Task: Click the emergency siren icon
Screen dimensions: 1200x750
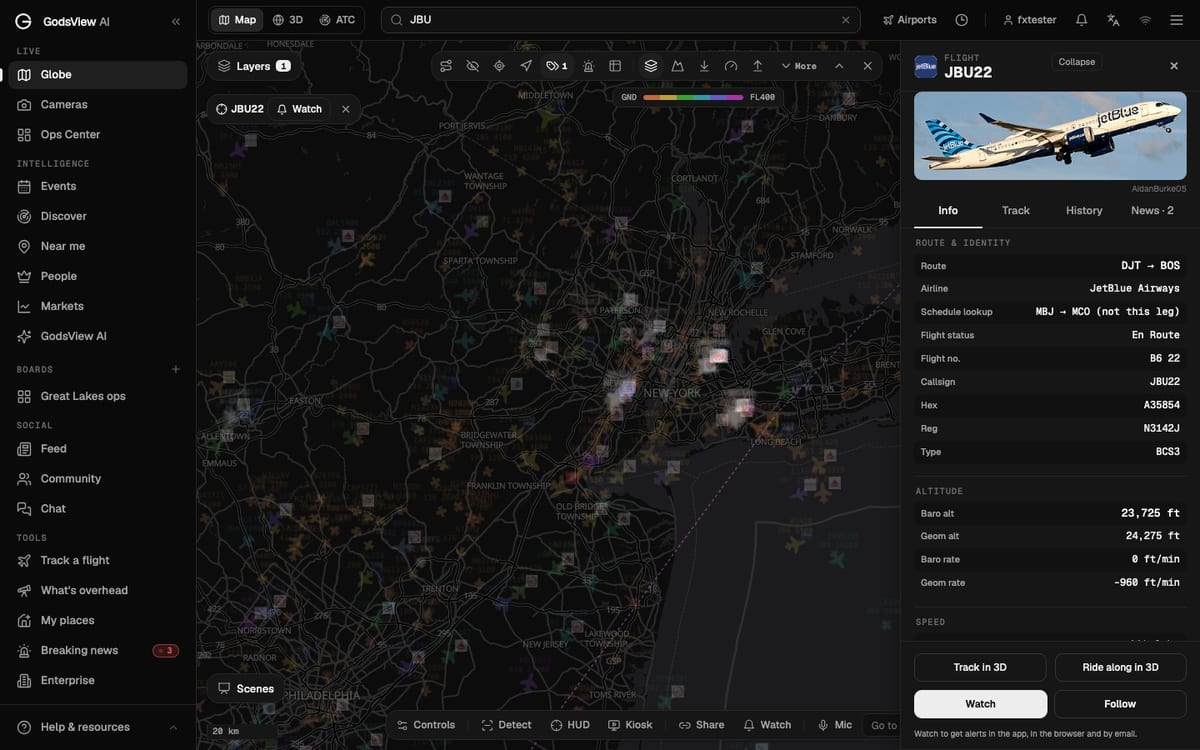Action: click(588, 66)
